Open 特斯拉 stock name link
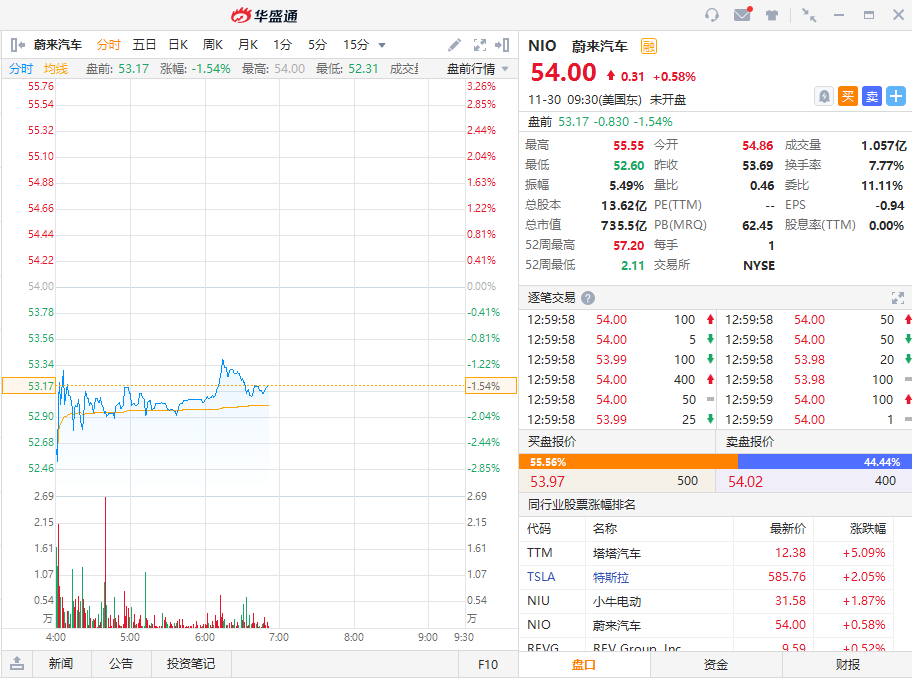Image resolution: width=912 pixels, height=678 pixels. click(x=611, y=577)
